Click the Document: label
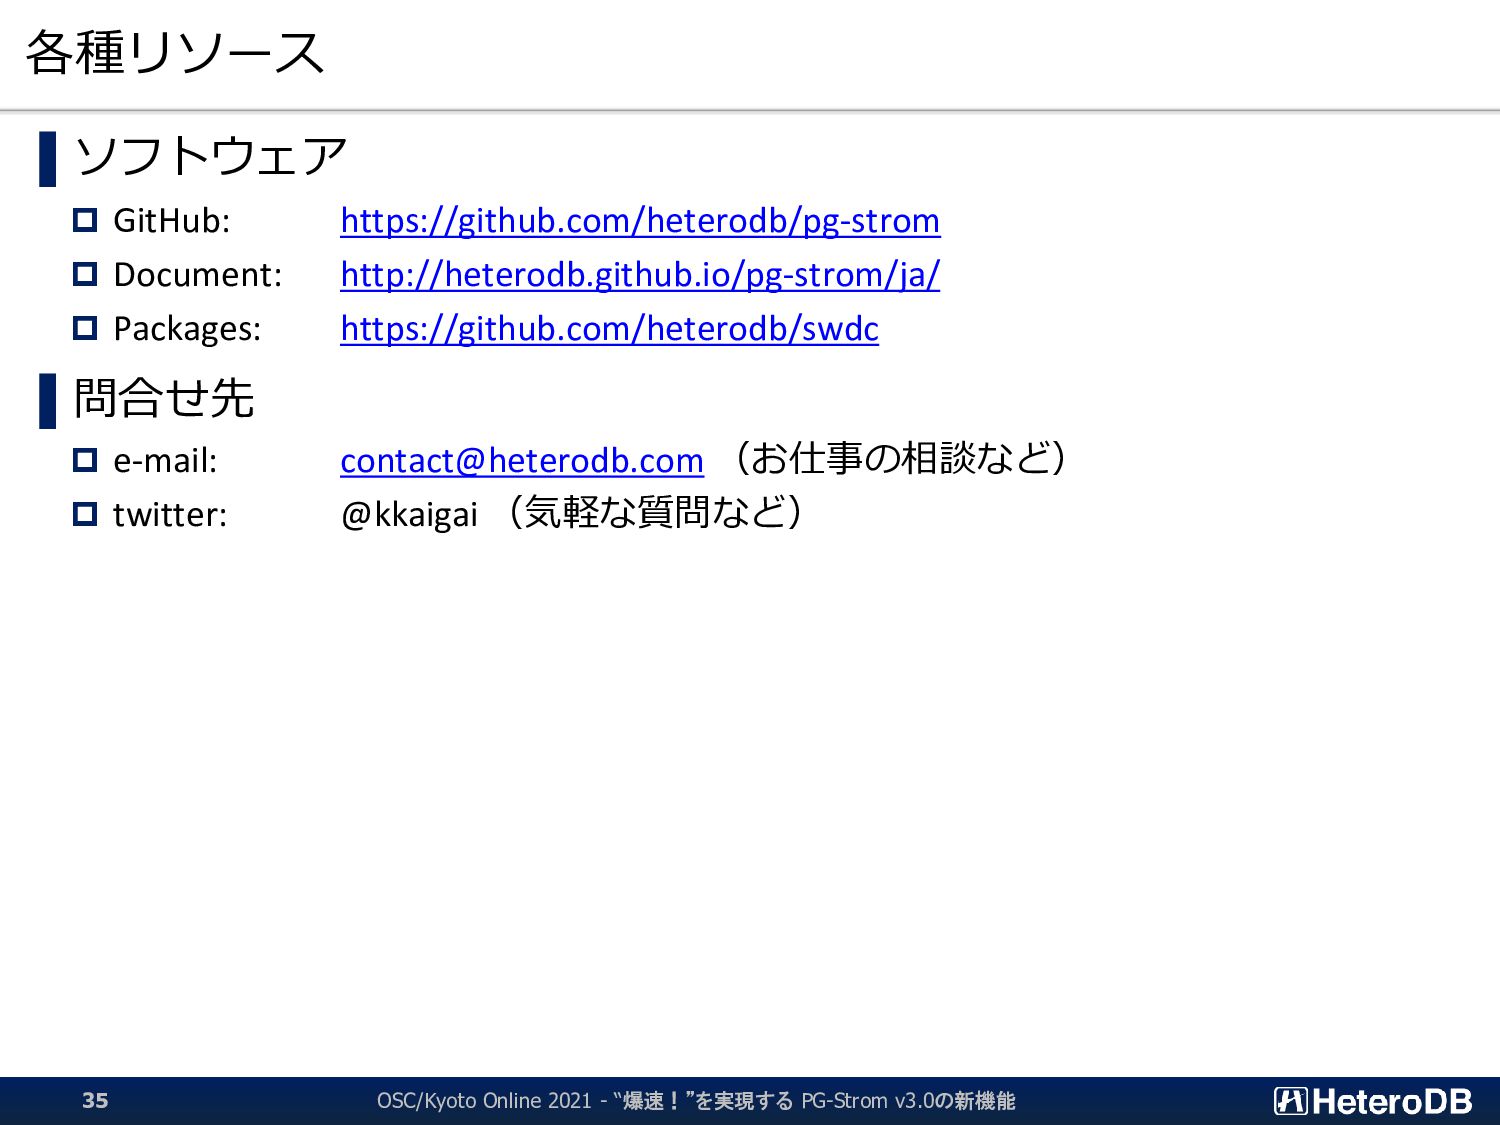Screen dimensions: 1500x1125 point(198,275)
